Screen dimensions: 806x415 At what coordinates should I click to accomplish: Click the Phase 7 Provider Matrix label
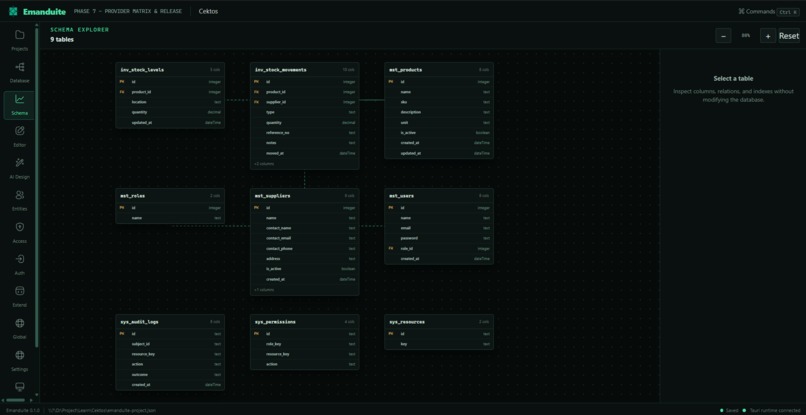click(x=127, y=11)
